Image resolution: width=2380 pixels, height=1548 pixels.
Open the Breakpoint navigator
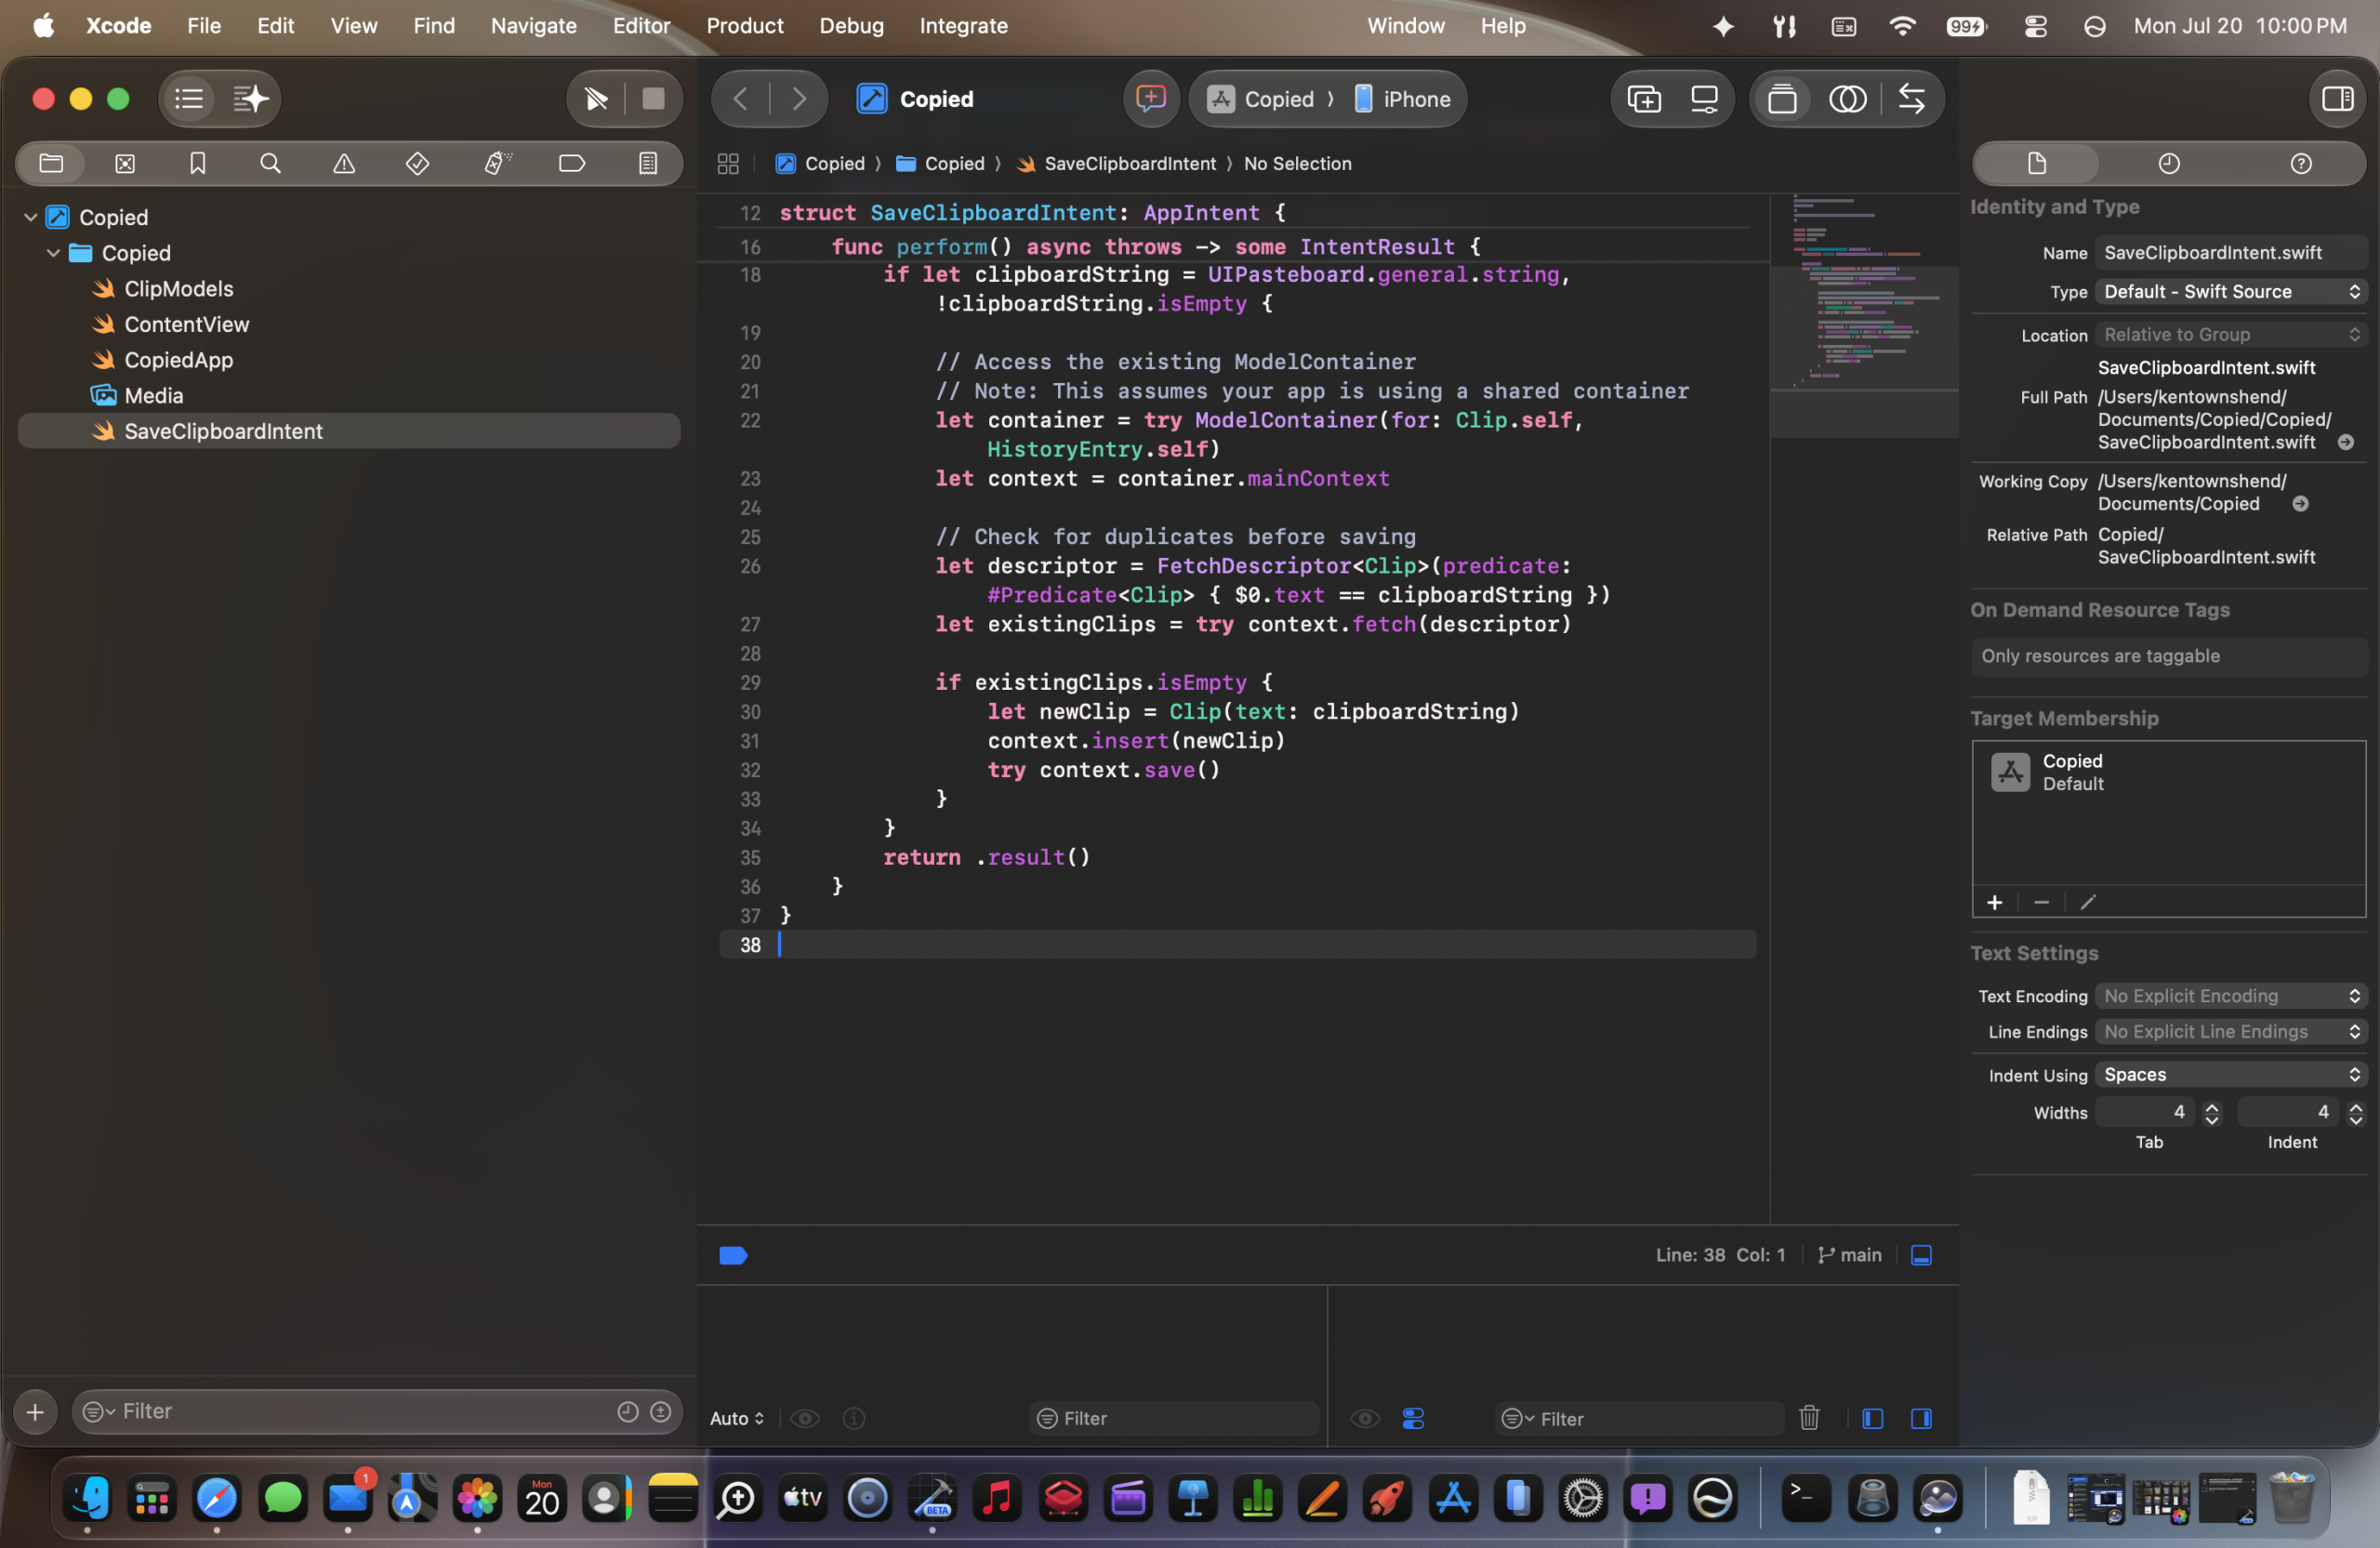(x=572, y=163)
